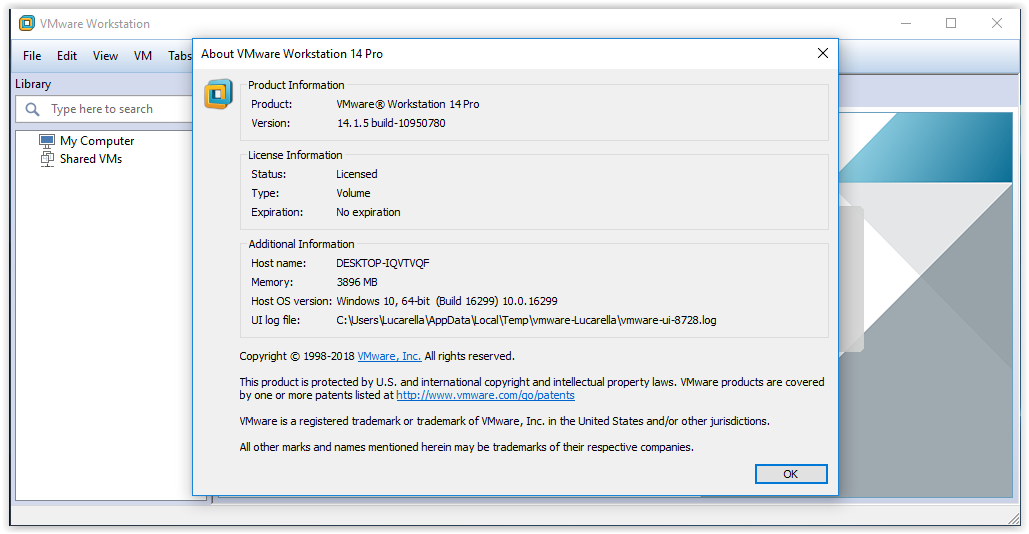
Task: Select Shared VMs in Library tree
Action: 91,159
